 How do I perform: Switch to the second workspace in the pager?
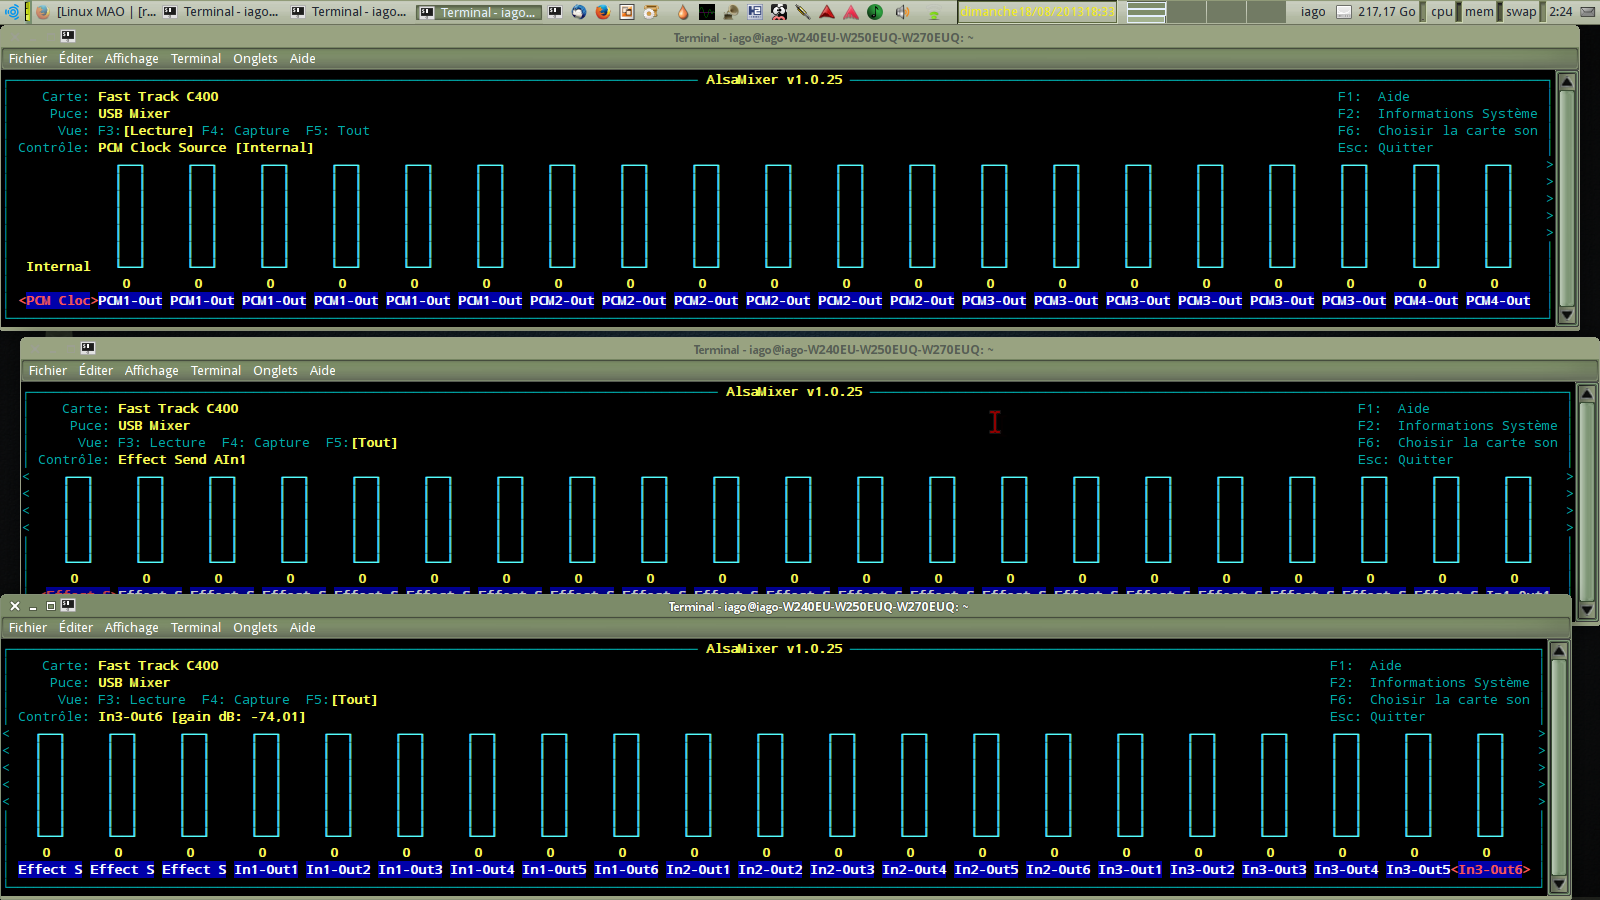[1187, 12]
